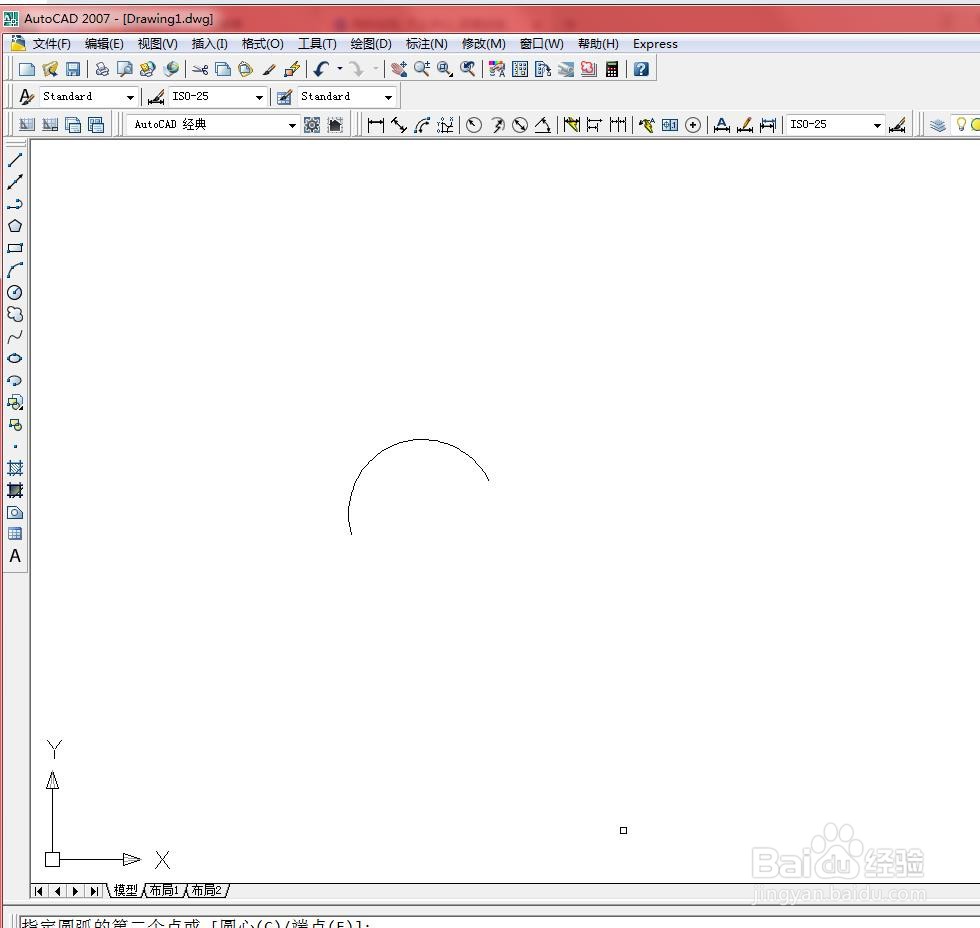Click the Undo arrow icon
The height and width of the screenshot is (928, 980).
[x=322, y=69]
